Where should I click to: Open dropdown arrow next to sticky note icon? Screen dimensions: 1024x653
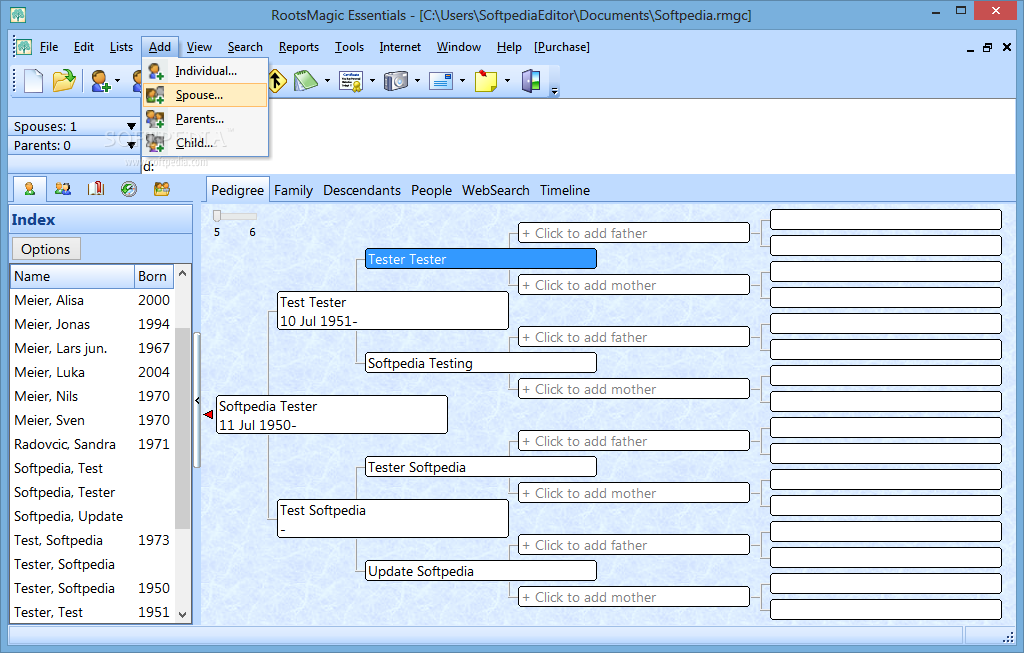pyautogui.click(x=507, y=81)
